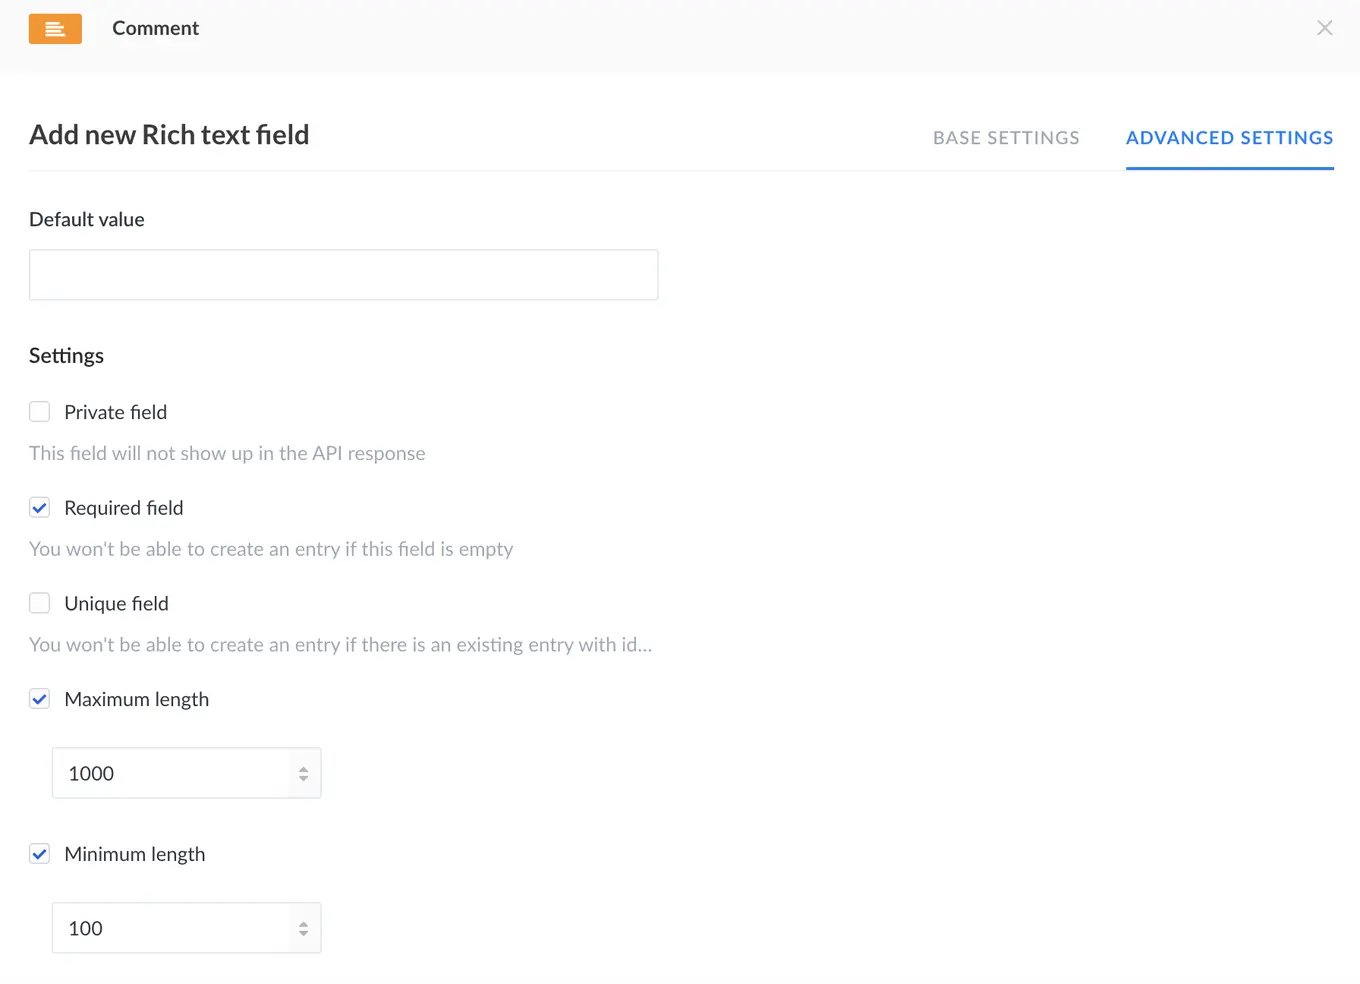Enable the Unique field checkbox
Viewport: 1360px width, 984px height.
coord(39,603)
